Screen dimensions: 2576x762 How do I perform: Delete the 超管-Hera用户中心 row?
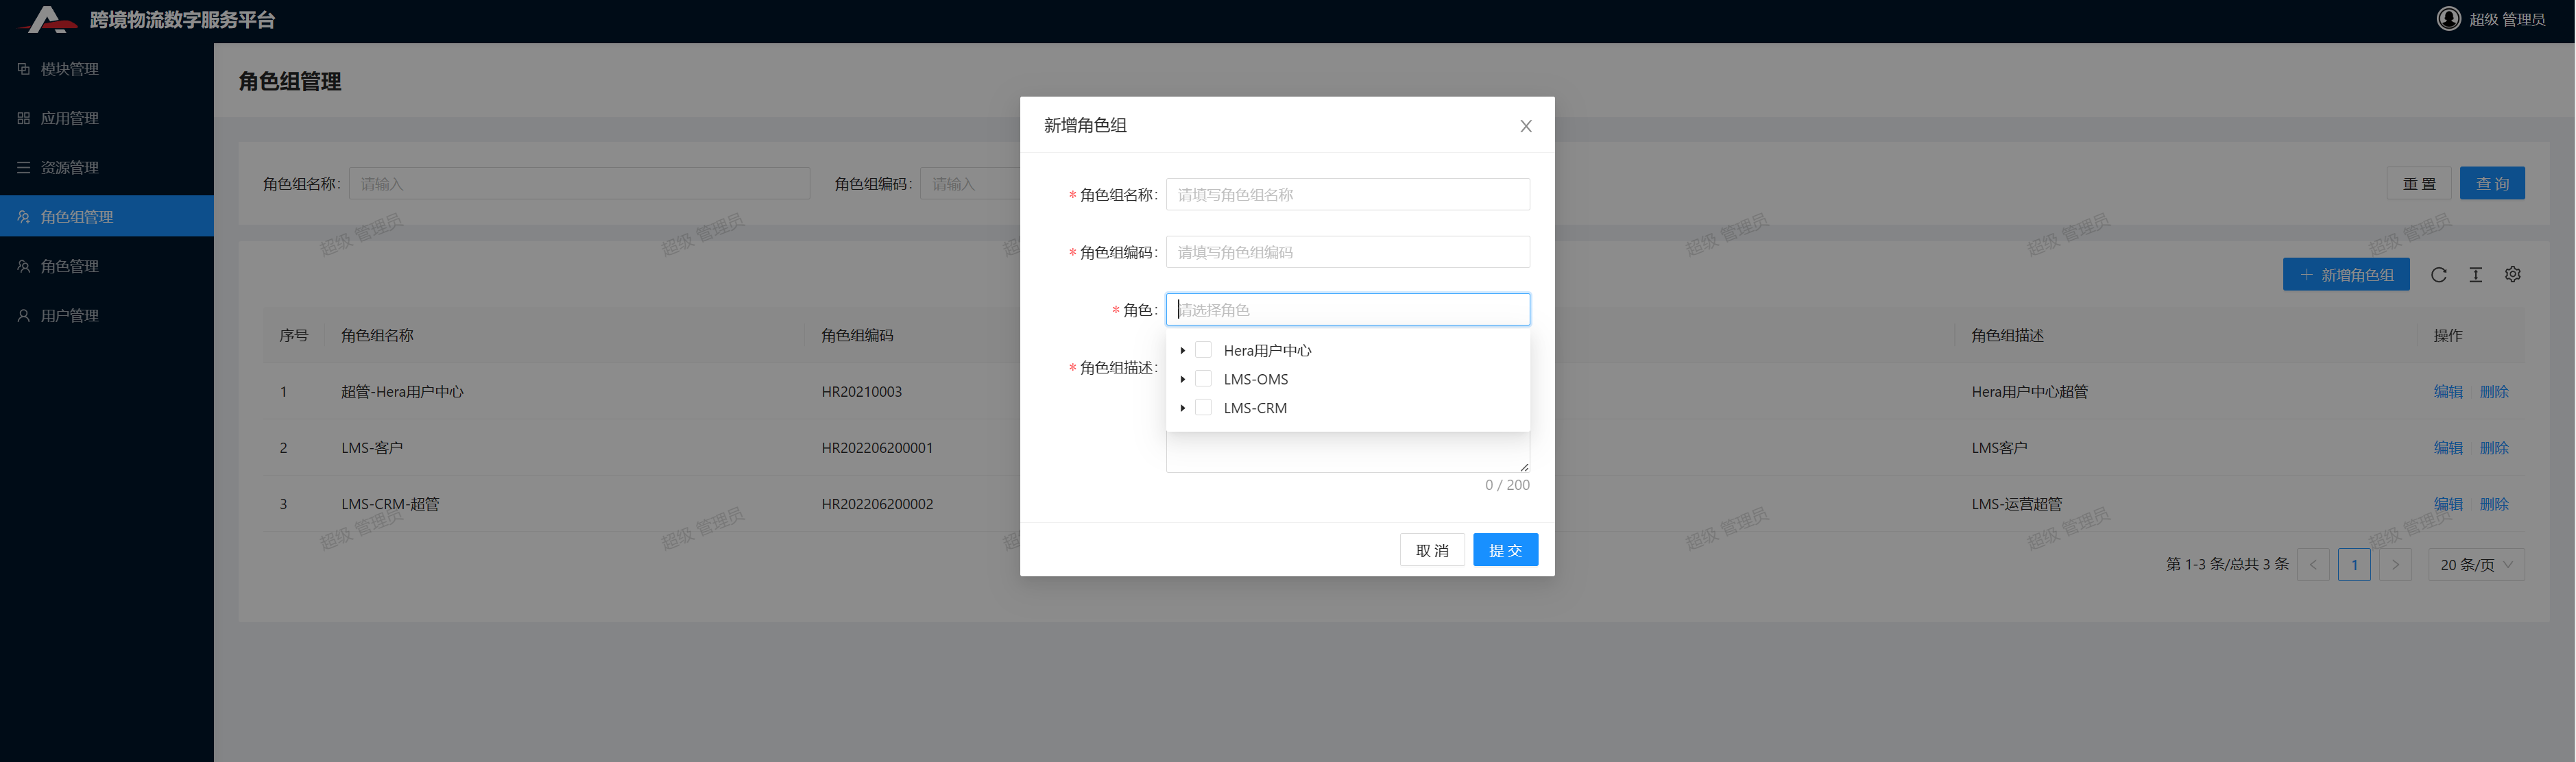(x=2494, y=392)
